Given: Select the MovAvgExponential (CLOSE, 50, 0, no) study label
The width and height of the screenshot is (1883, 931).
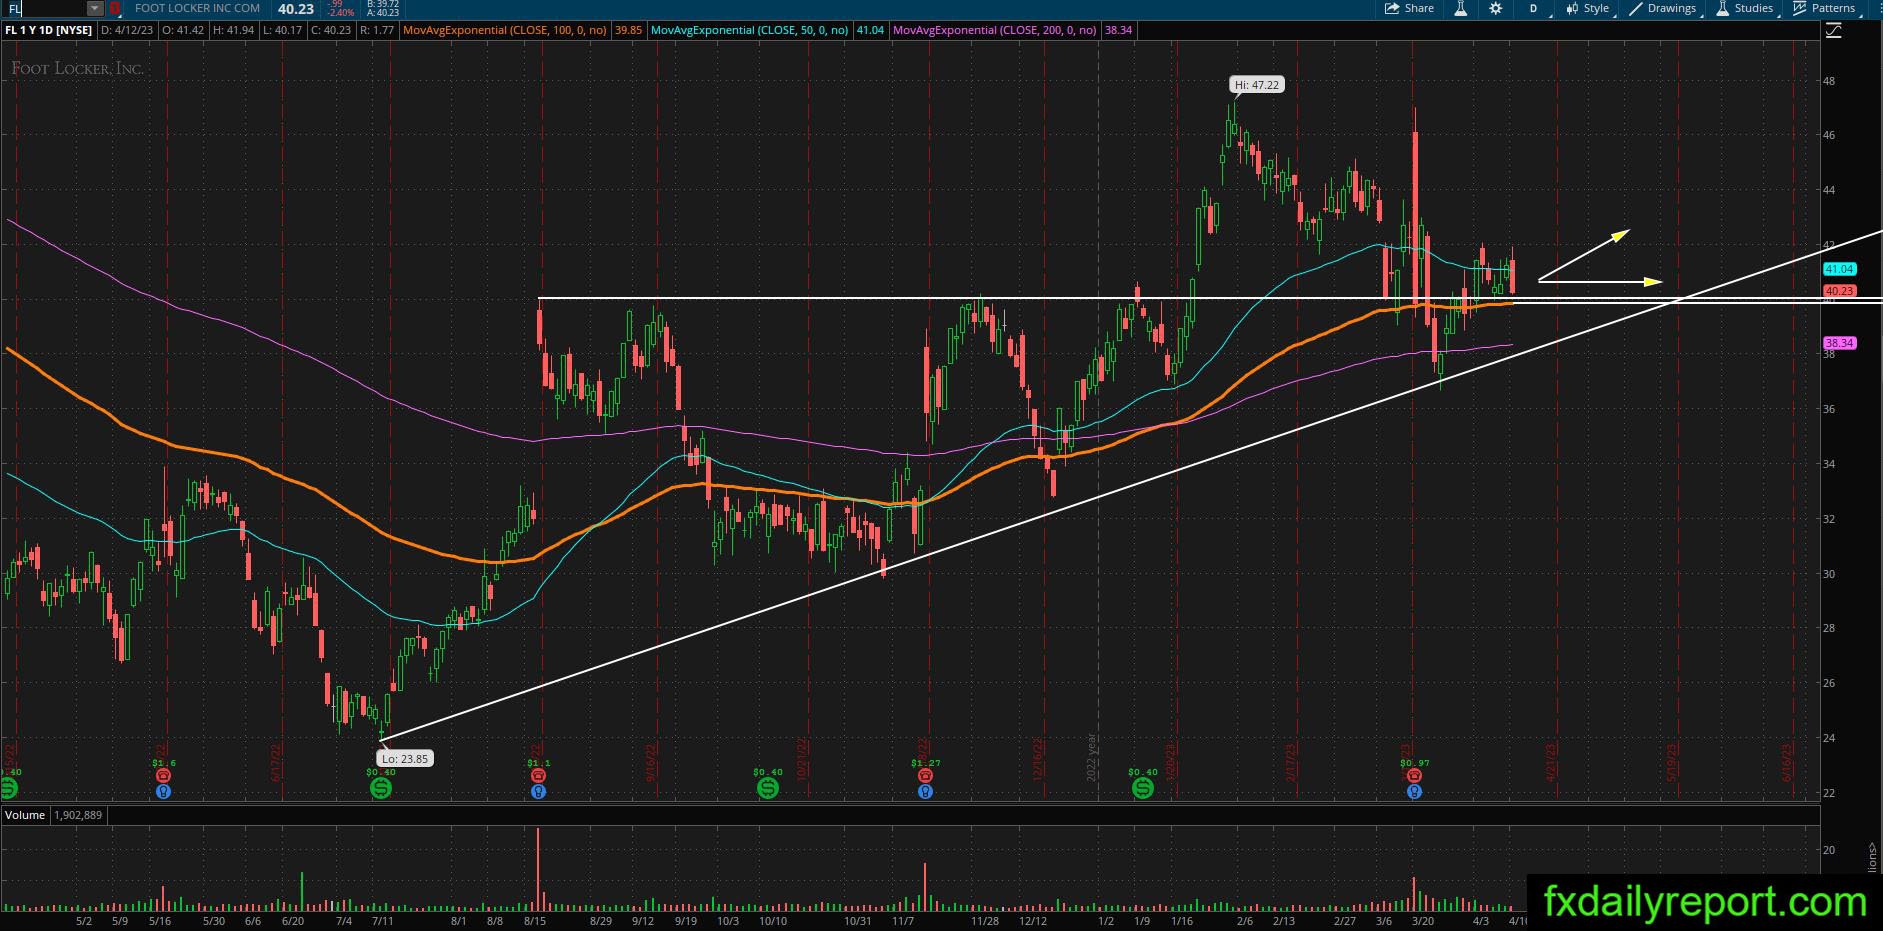Looking at the screenshot, I should 749,30.
